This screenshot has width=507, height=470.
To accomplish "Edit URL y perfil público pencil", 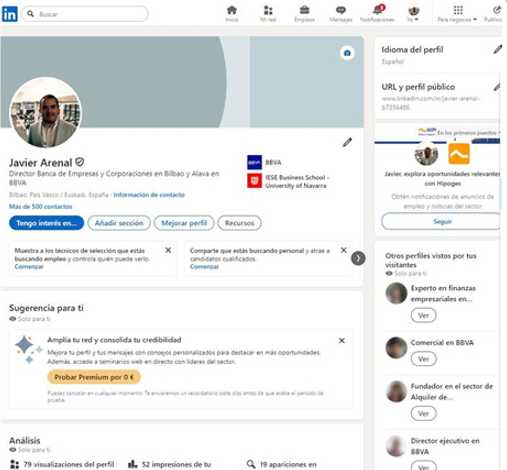I will [x=497, y=87].
